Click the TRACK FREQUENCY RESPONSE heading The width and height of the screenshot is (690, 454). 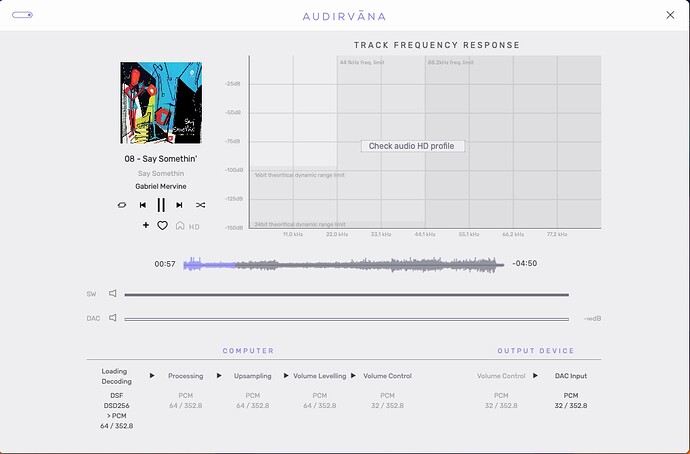[437, 45]
